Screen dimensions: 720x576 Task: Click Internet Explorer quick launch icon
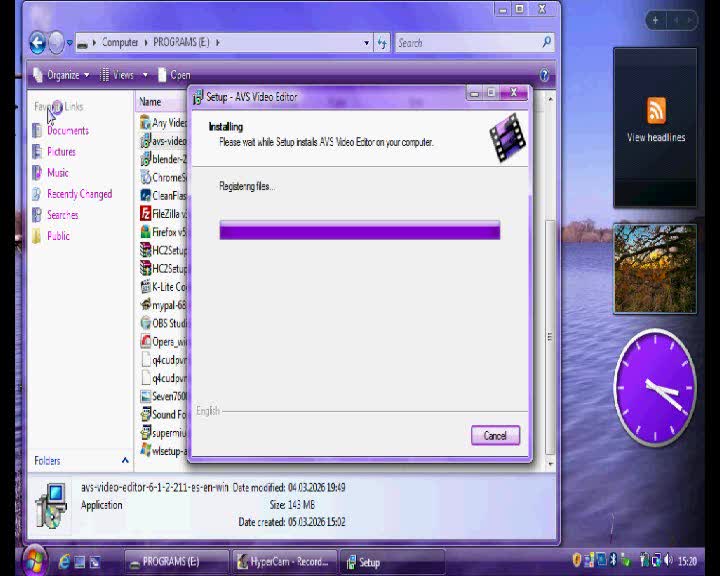(x=66, y=562)
